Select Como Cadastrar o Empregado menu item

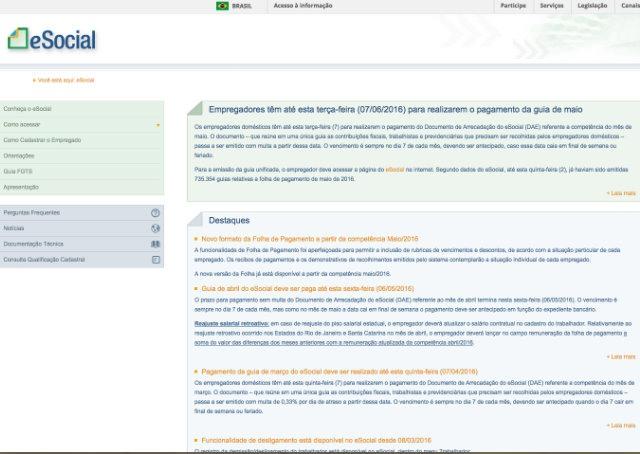[x=42, y=140]
